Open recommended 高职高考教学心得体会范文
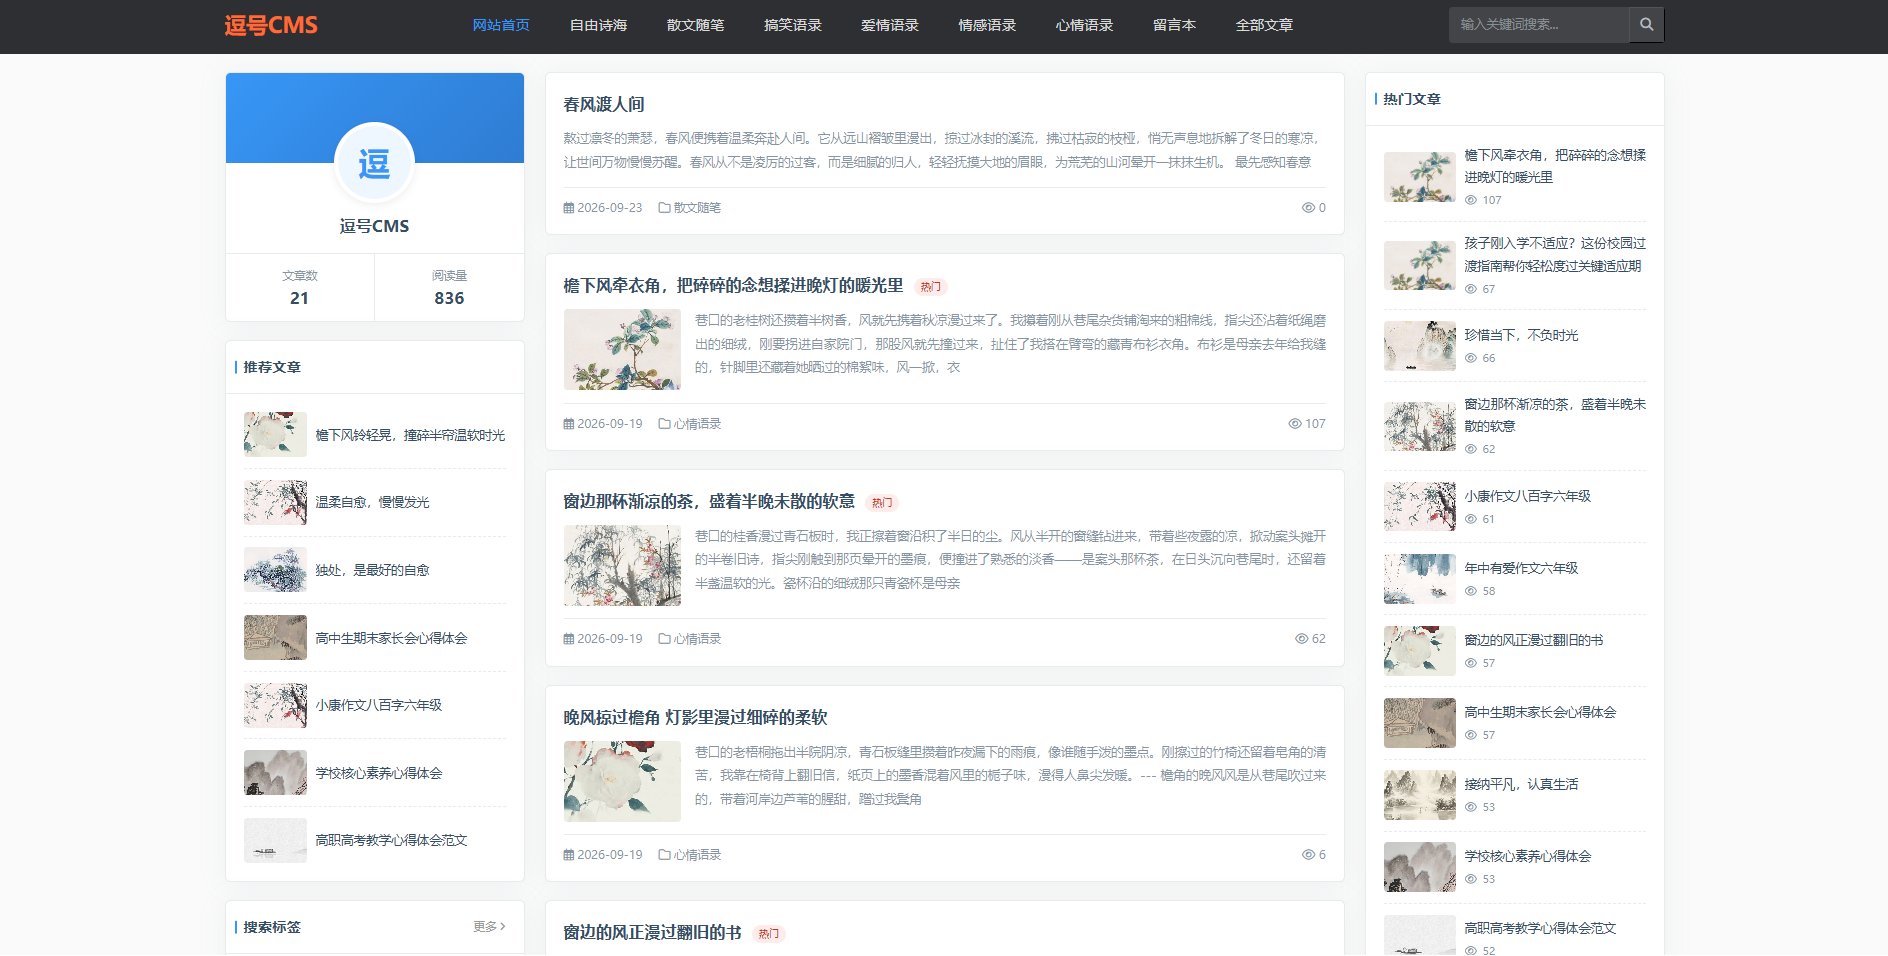The width and height of the screenshot is (1888, 956). 391,841
